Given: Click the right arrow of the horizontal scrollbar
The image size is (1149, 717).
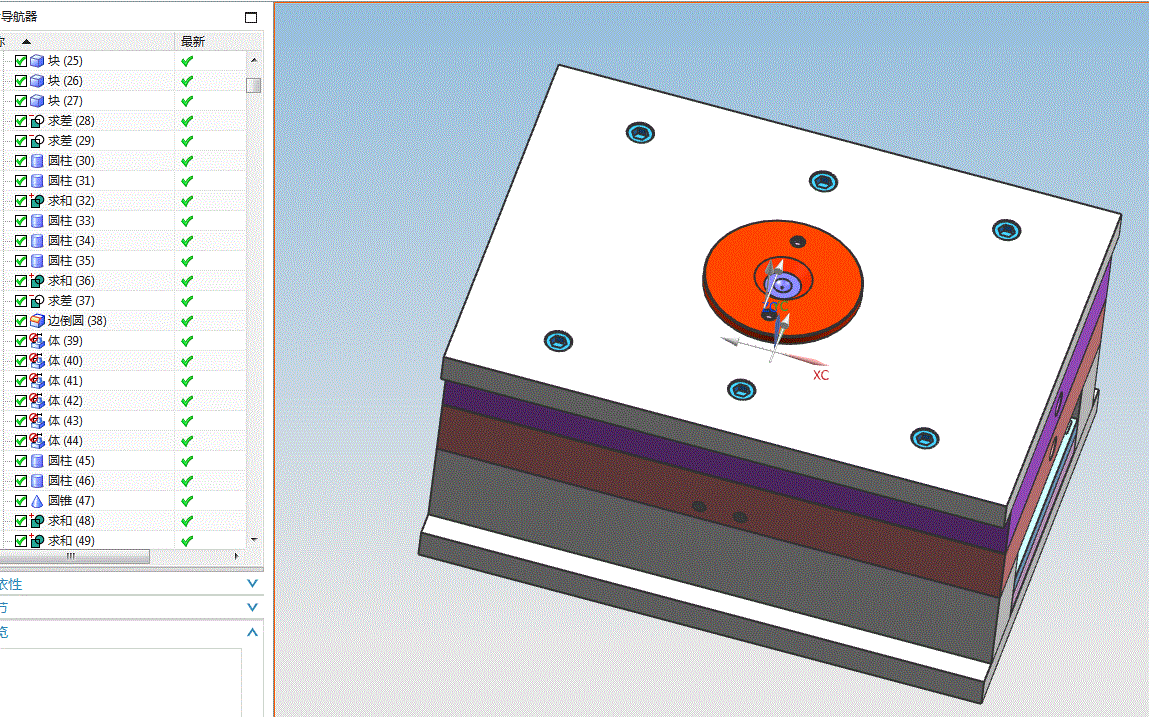Looking at the screenshot, I should 236,556.
